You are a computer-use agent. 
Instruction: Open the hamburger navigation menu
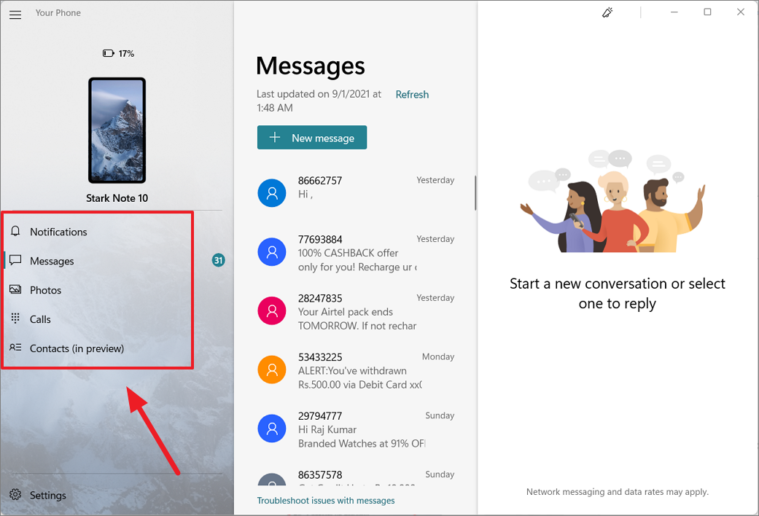(x=15, y=15)
